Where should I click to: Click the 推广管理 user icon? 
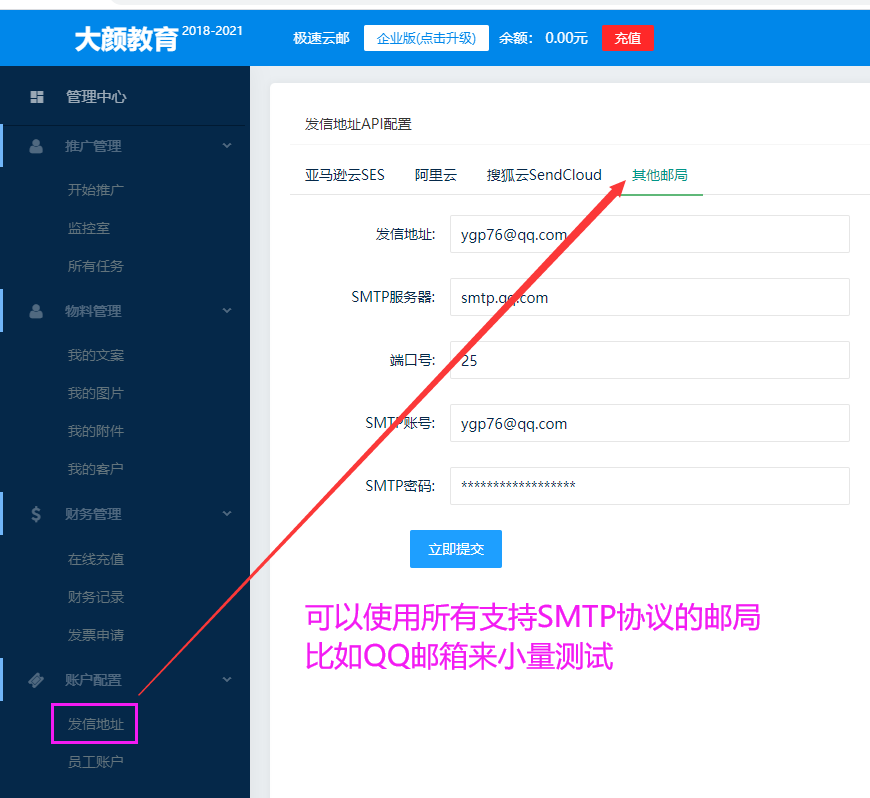(36, 147)
